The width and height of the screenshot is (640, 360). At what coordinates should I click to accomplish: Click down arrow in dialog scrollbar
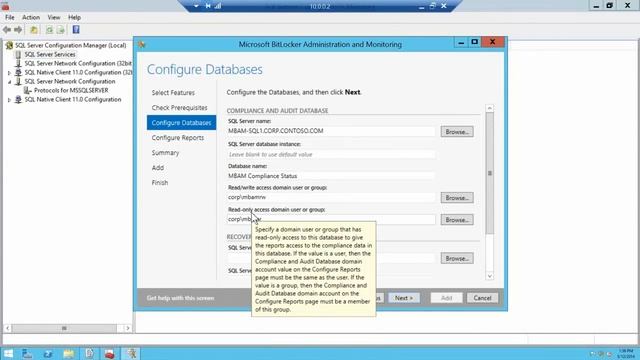490,276
